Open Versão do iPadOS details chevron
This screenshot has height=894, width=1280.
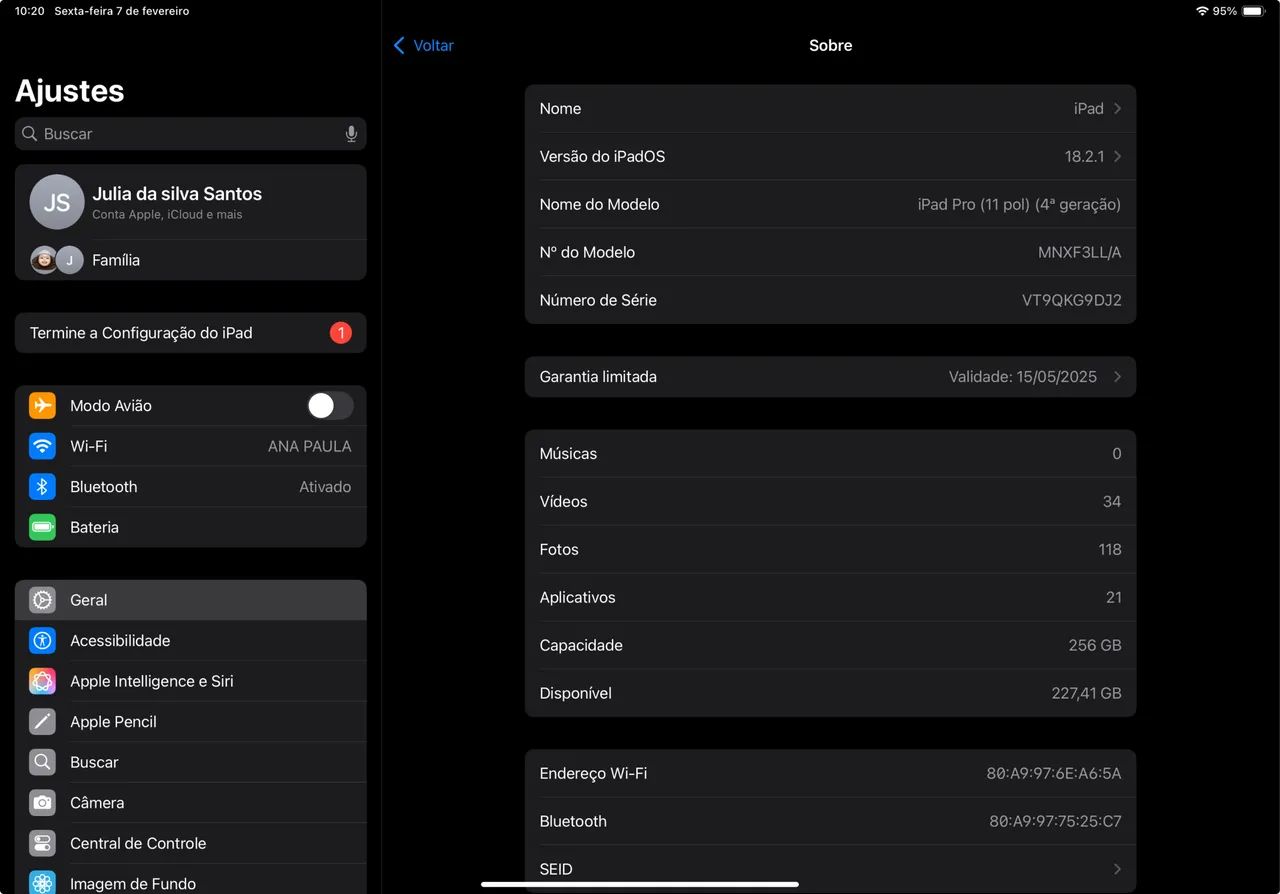coord(1117,156)
